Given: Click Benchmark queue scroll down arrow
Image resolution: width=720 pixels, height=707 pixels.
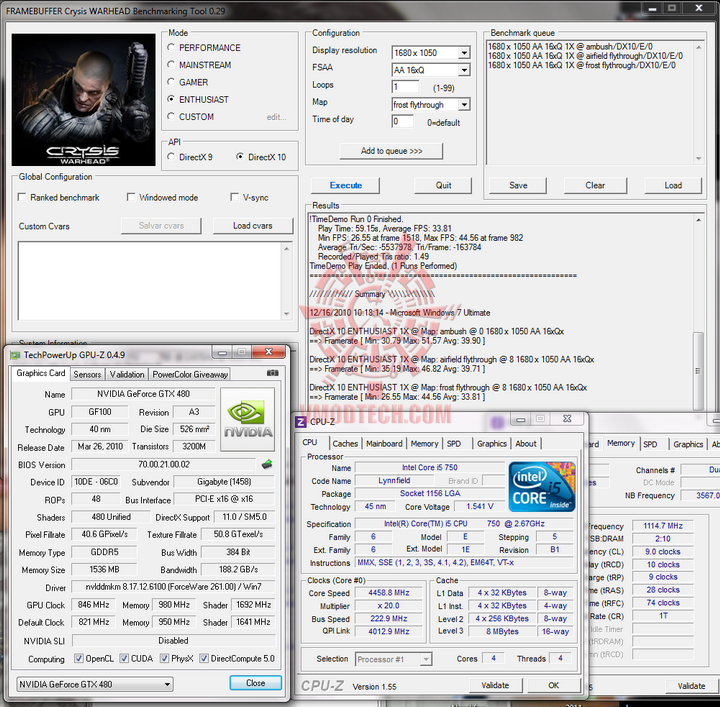Looking at the screenshot, I should tap(698, 158).
